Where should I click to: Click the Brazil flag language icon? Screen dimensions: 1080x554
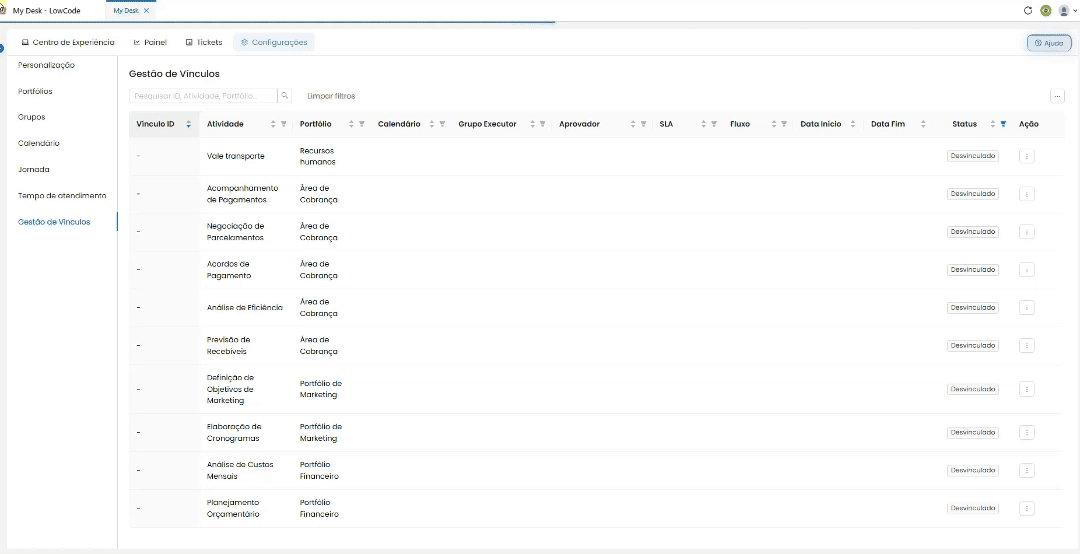tap(1046, 11)
